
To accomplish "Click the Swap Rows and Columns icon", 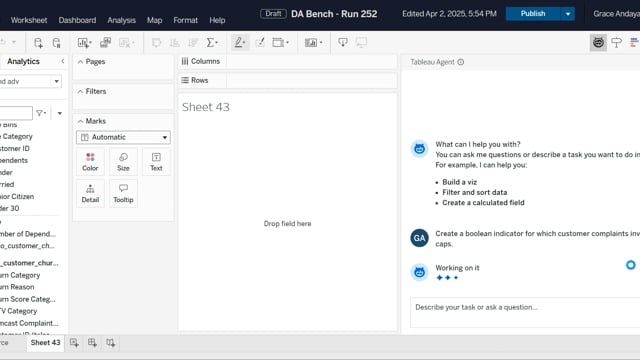I will [156, 42].
